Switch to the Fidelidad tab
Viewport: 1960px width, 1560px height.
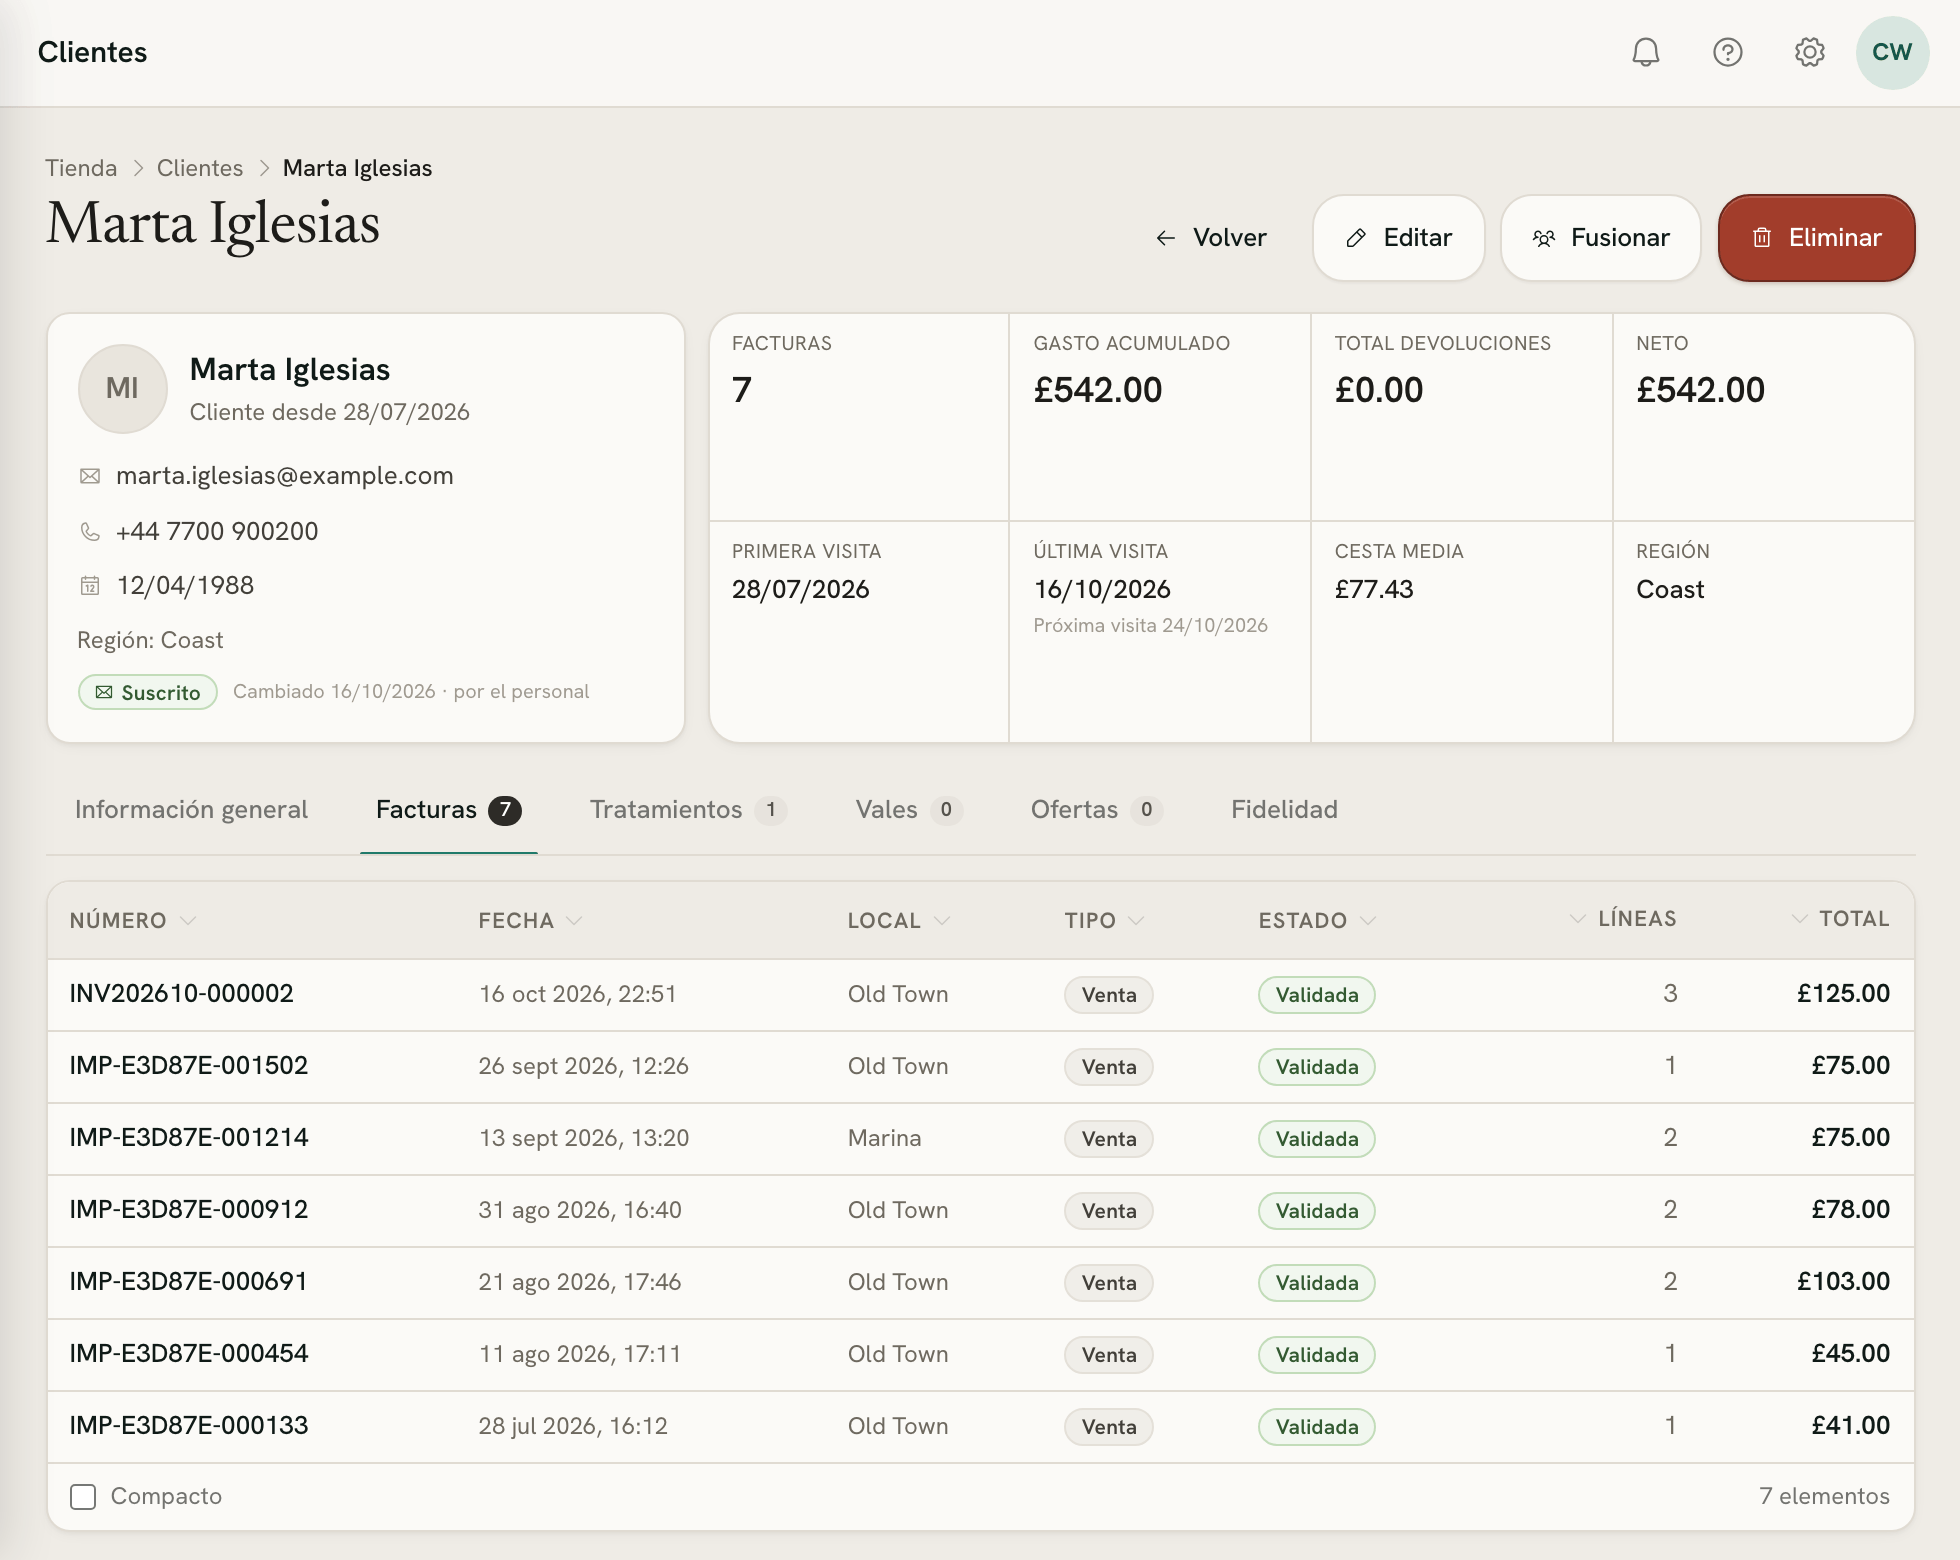[x=1284, y=809]
